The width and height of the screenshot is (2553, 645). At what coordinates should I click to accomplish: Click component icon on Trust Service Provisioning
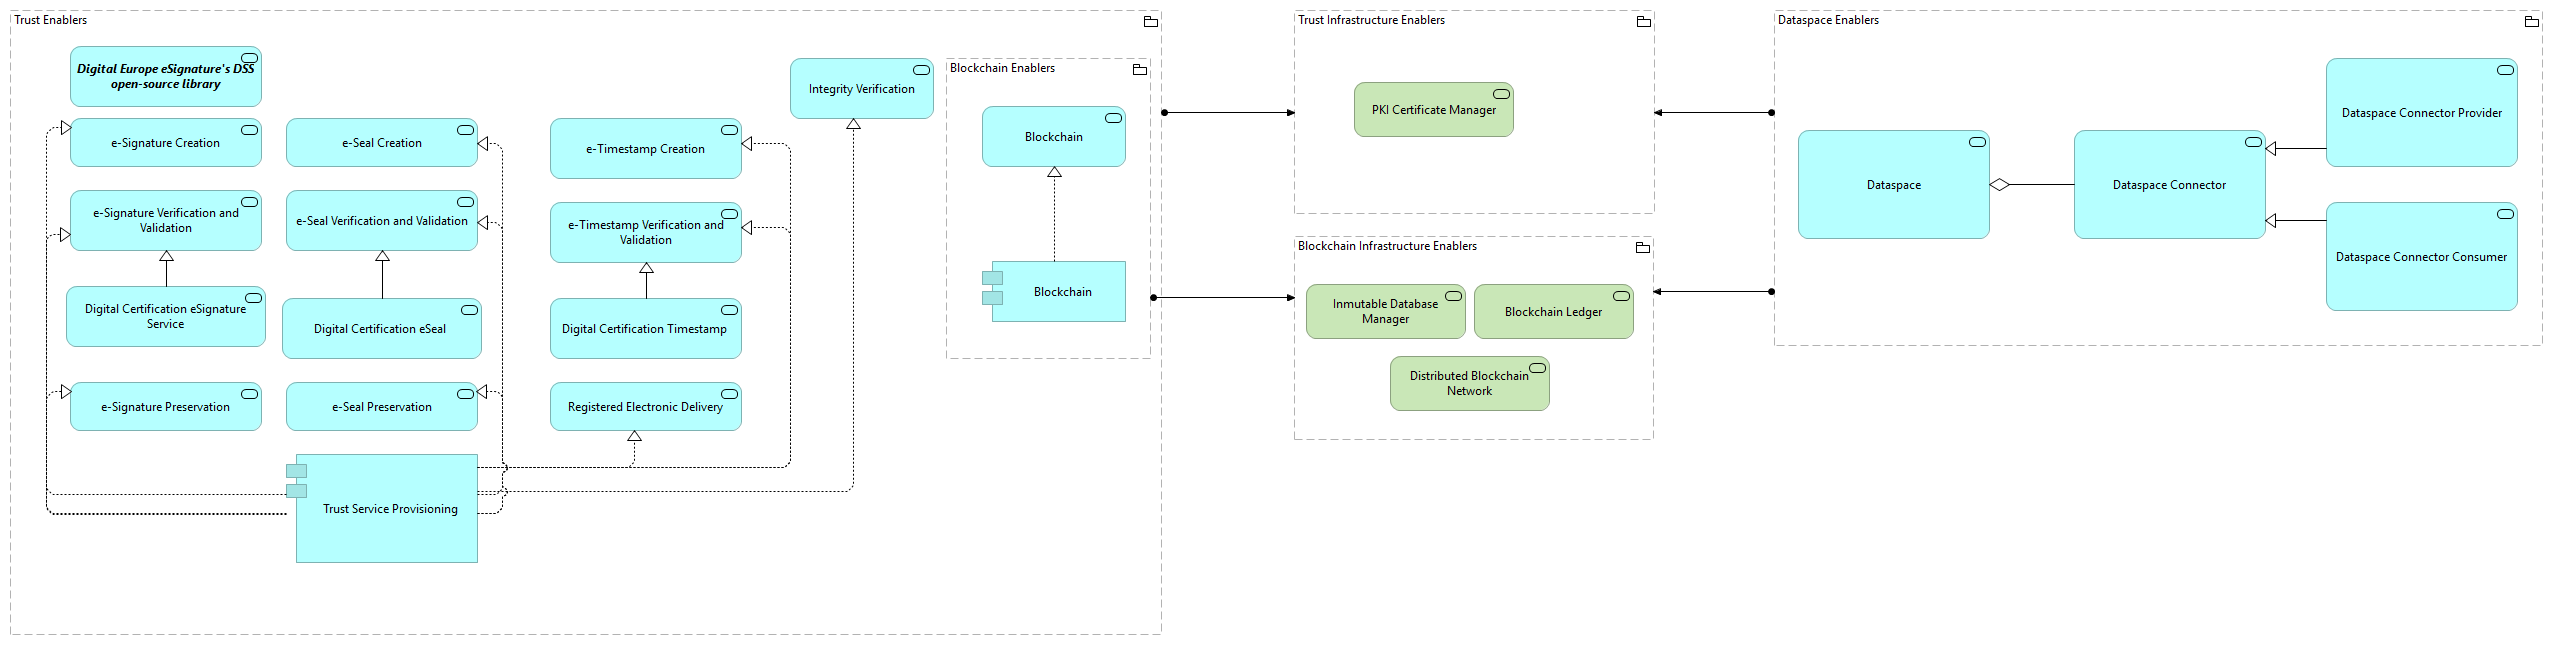click(x=296, y=481)
